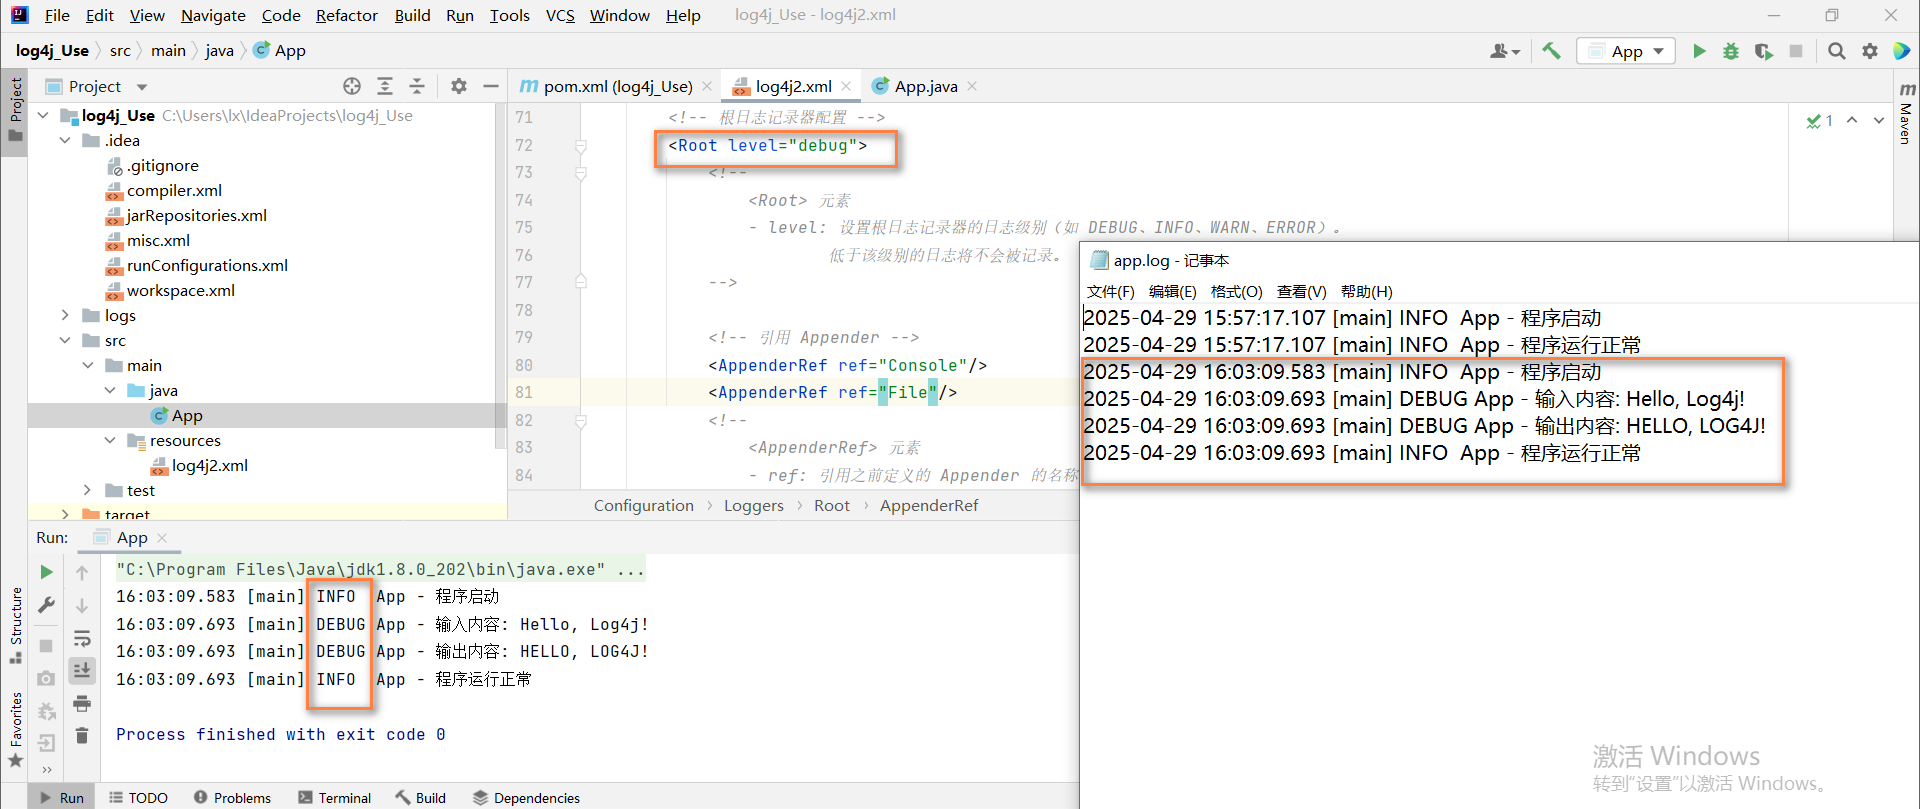Image resolution: width=1920 pixels, height=809 pixels.
Task: Hide the Project panel with minus icon
Action: (491, 87)
